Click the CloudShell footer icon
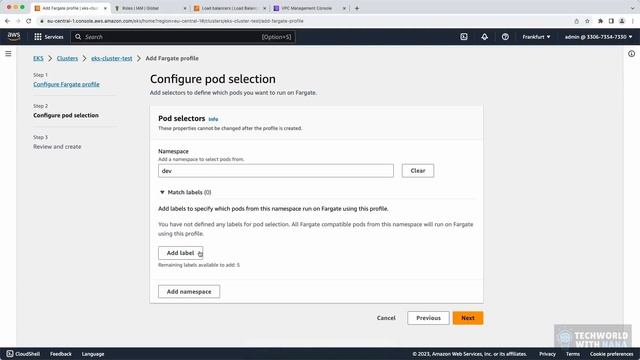This screenshot has height=360, width=640. click(10, 354)
